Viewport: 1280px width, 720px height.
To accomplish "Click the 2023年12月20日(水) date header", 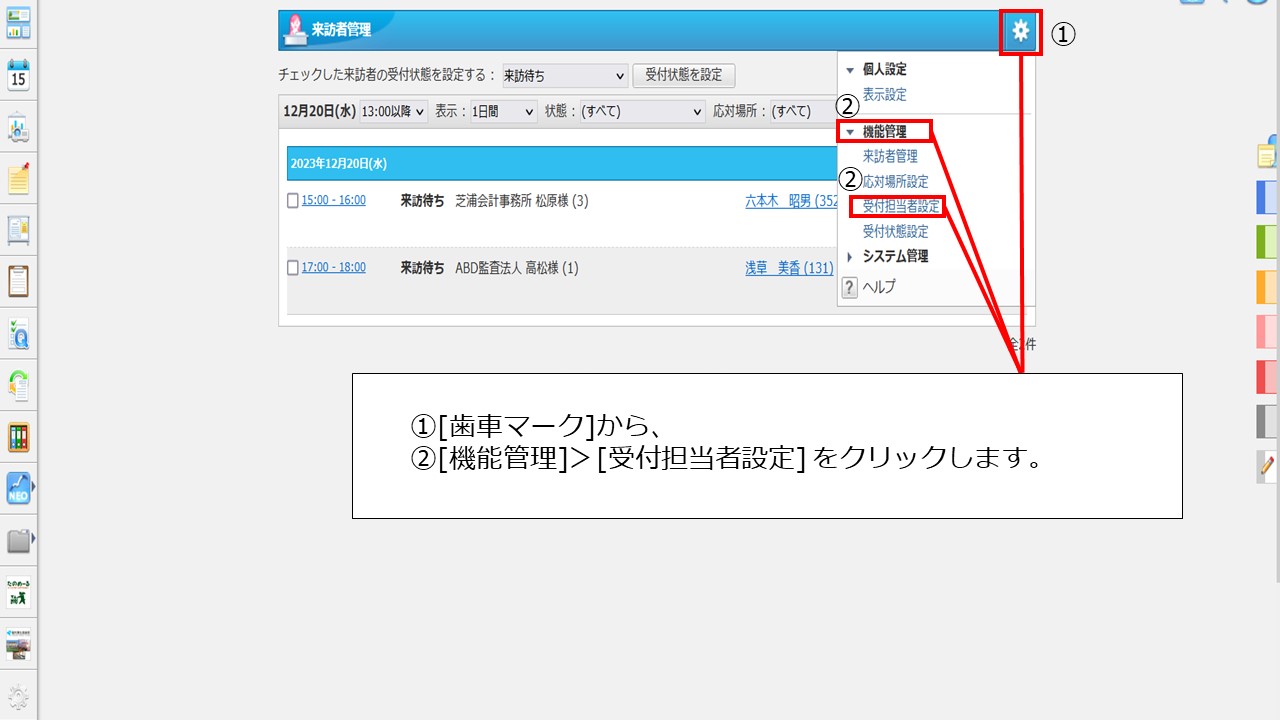I will [x=338, y=163].
